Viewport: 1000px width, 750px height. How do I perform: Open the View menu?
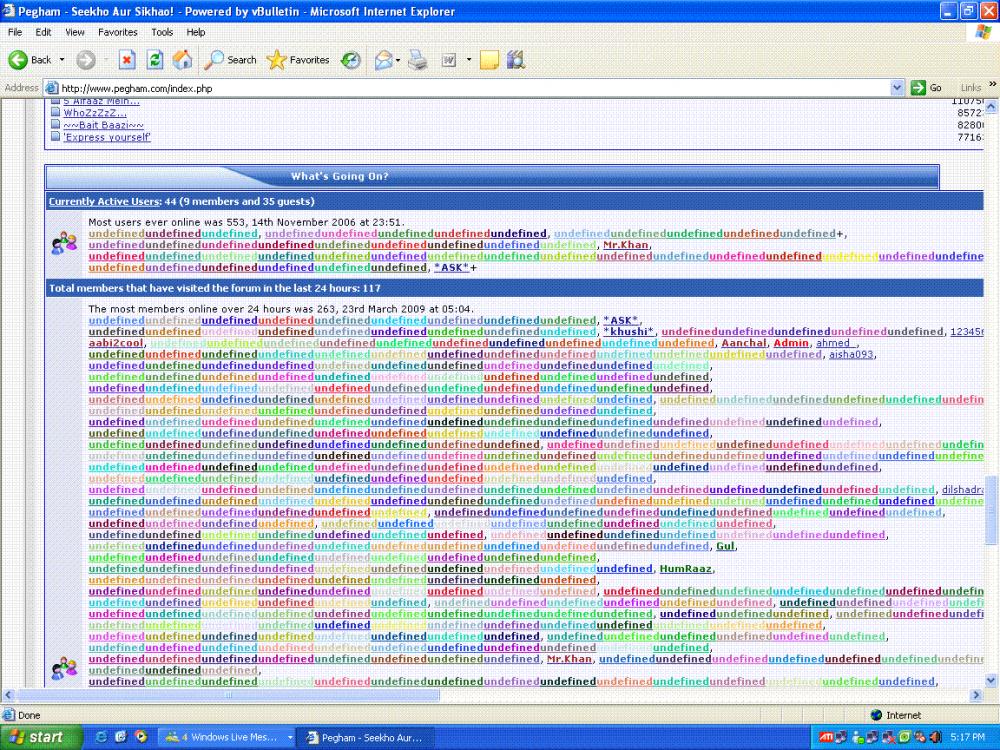76,32
